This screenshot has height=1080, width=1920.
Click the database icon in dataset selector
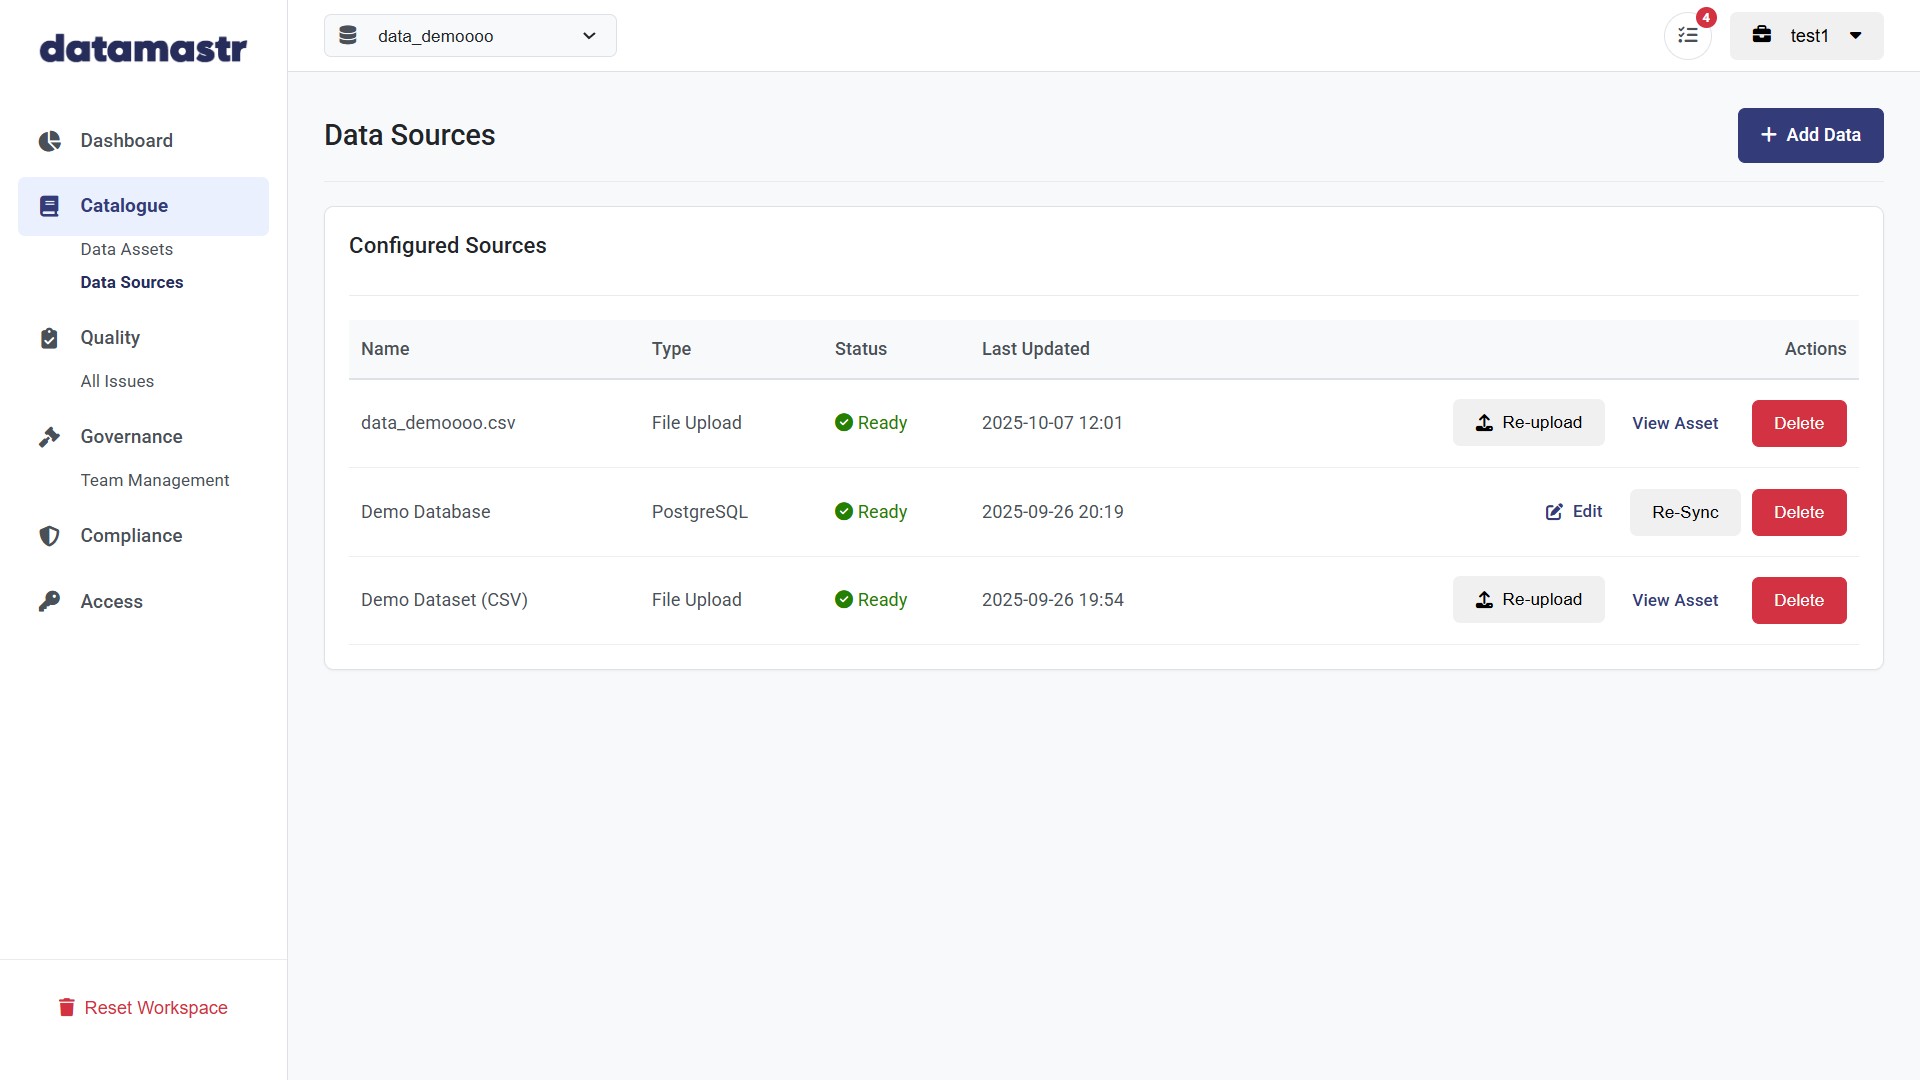click(348, 36)
